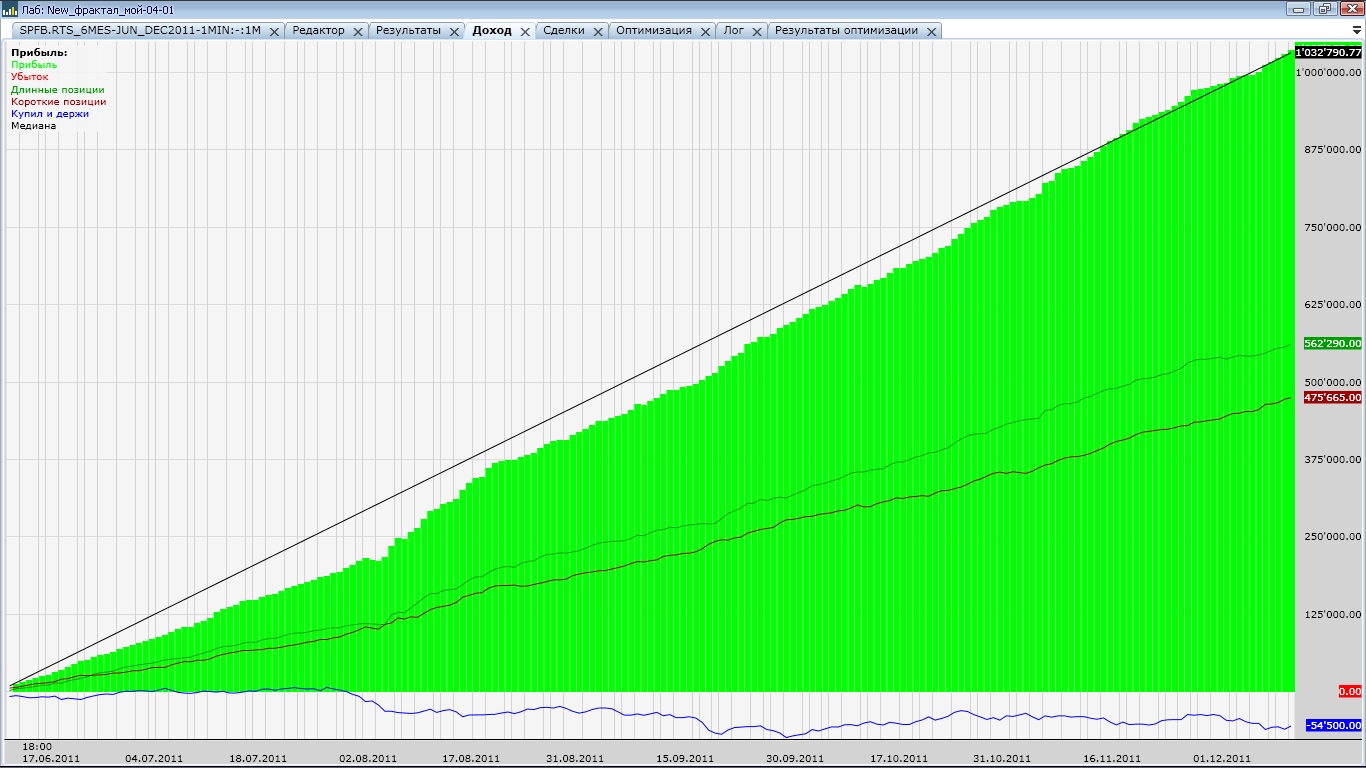
Task: Open the SPFB.RTS_6MES-JUN_DEC2011 tab
Action: (140, 30)
